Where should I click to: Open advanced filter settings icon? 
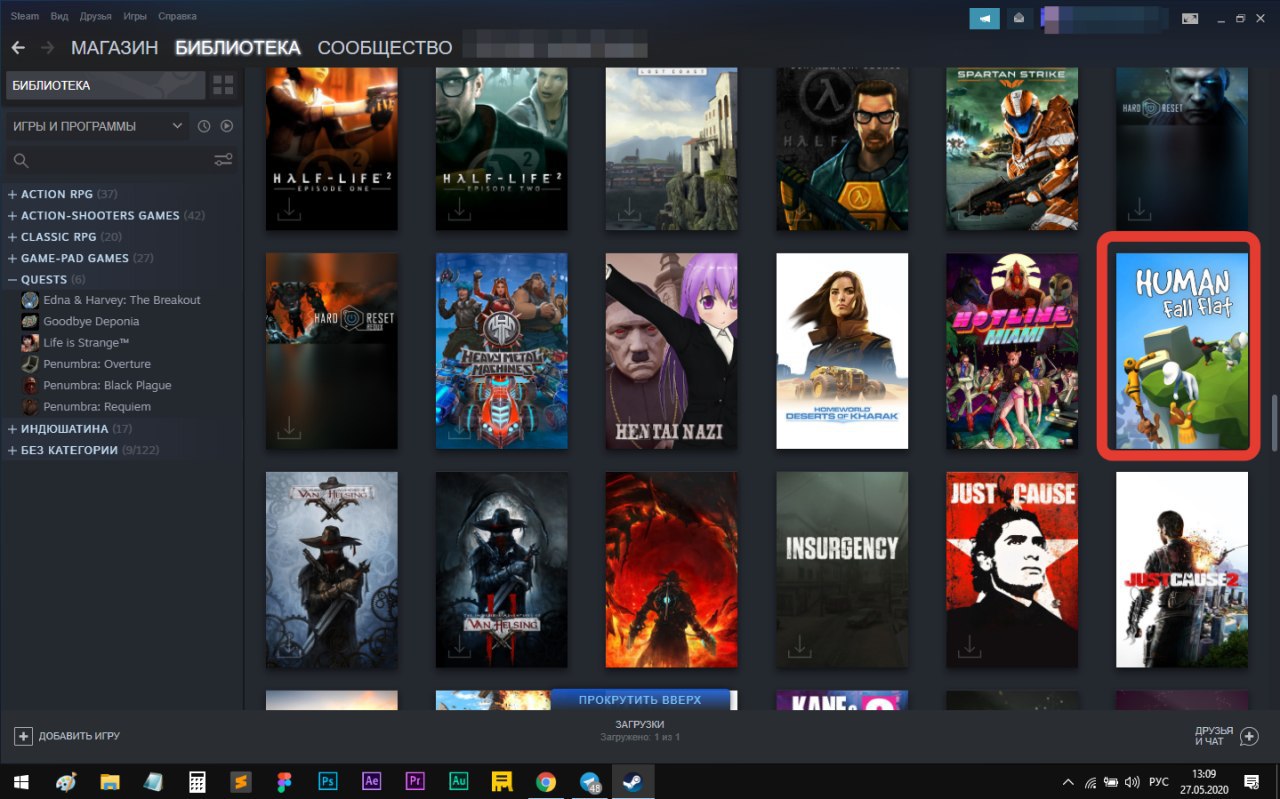pyautogui.click(x=223, y=160)
